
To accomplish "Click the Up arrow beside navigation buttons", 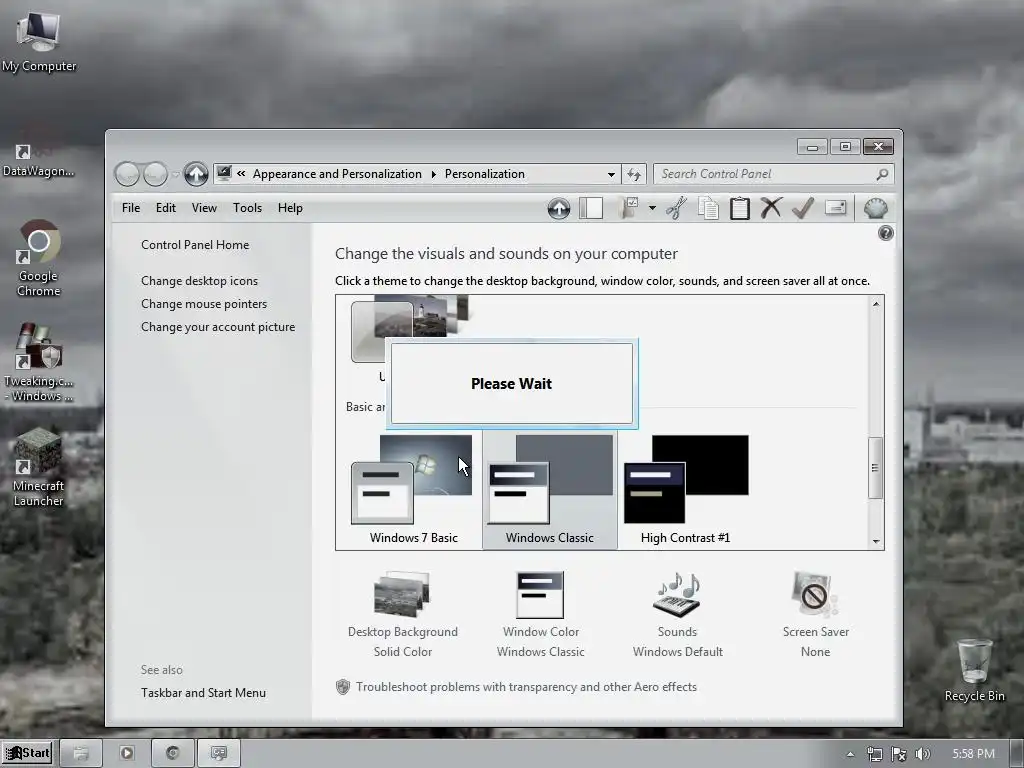I will (x=195, y=174).
